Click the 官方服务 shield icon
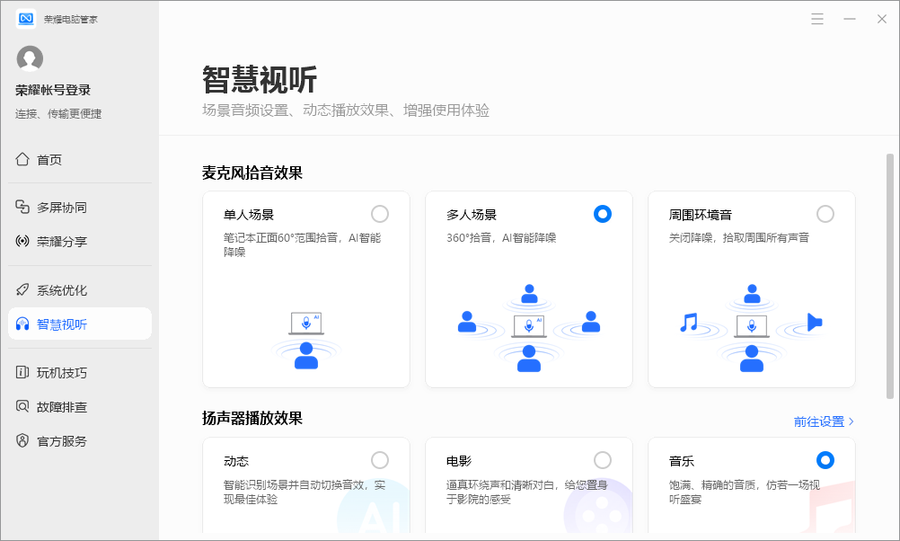This screenshot has height=541, width=900. pos(22,441)
